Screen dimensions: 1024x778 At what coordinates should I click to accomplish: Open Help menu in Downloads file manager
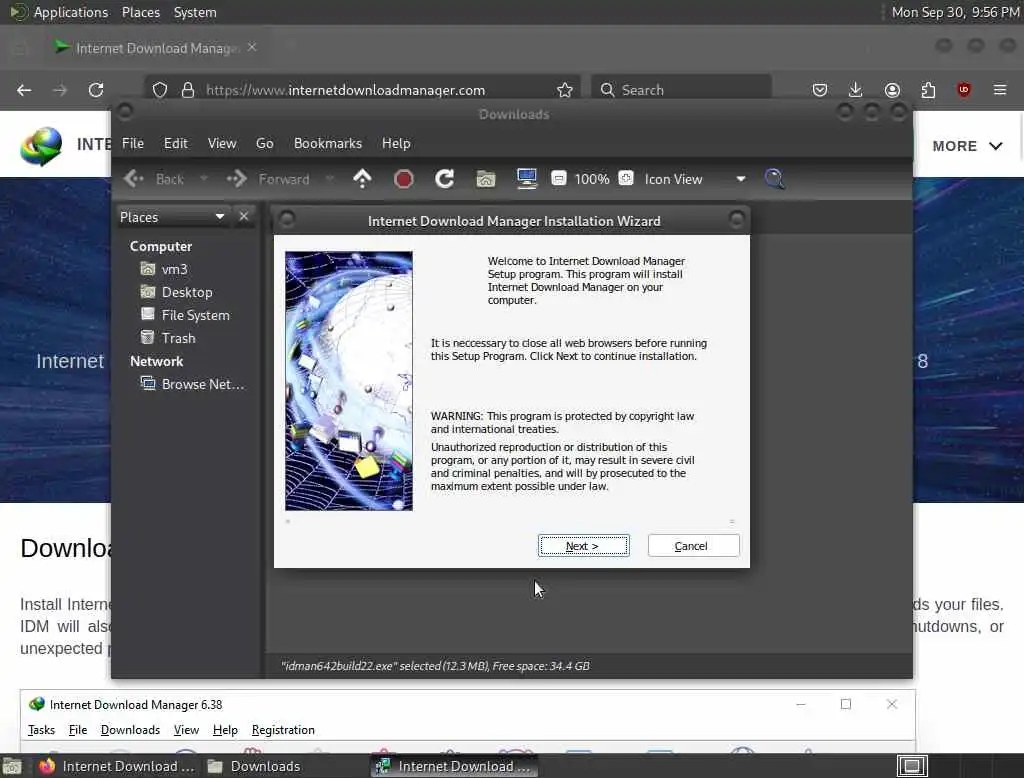tap(396, 143)
